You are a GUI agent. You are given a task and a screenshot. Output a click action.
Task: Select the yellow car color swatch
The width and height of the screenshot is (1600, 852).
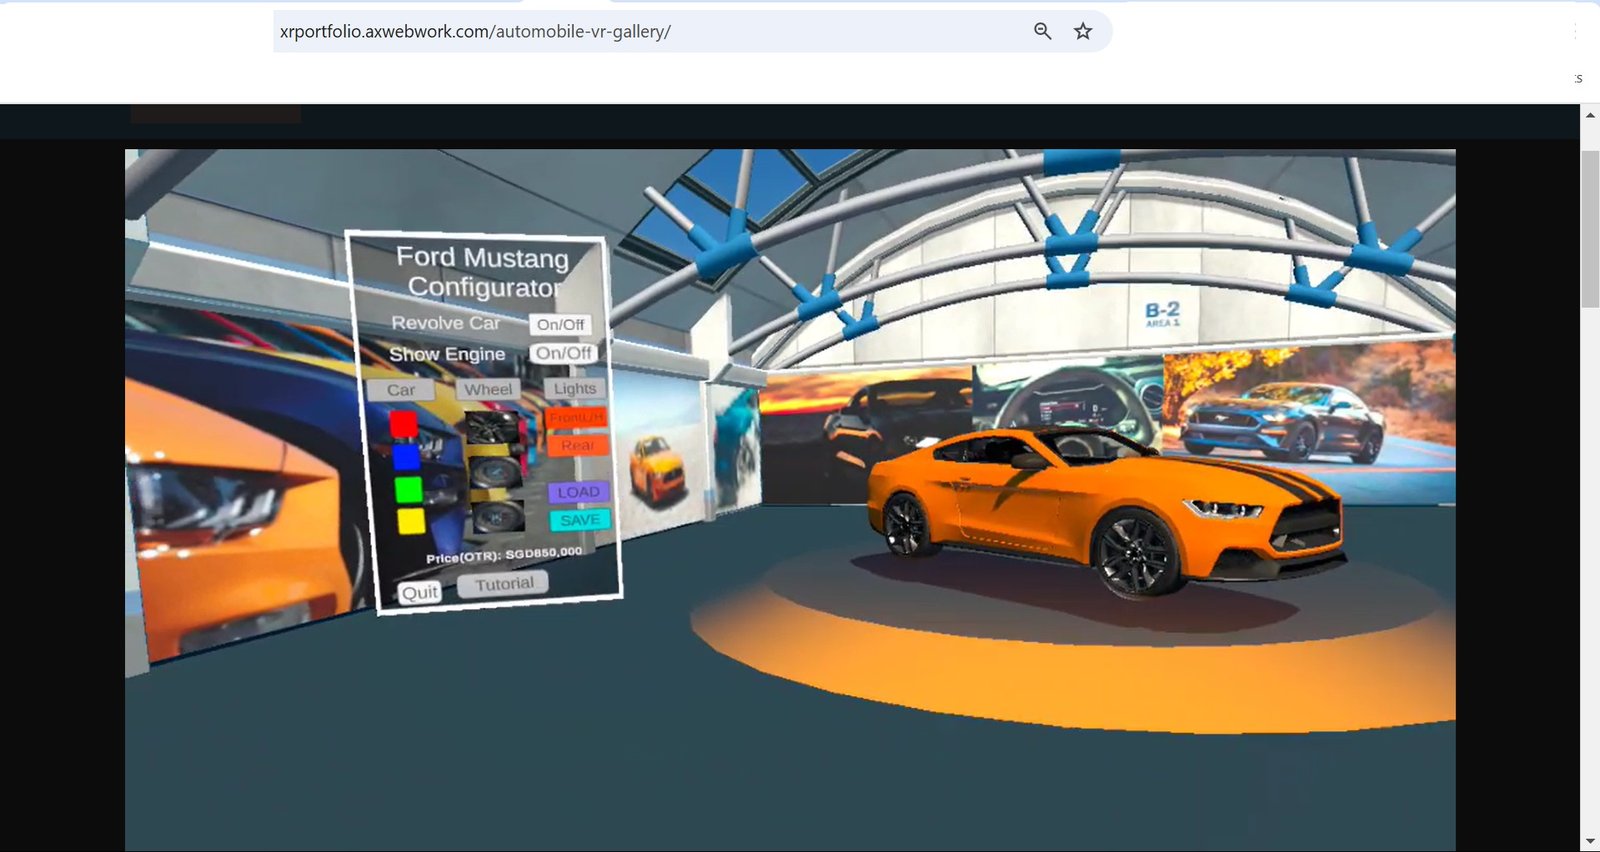(411, 521)
